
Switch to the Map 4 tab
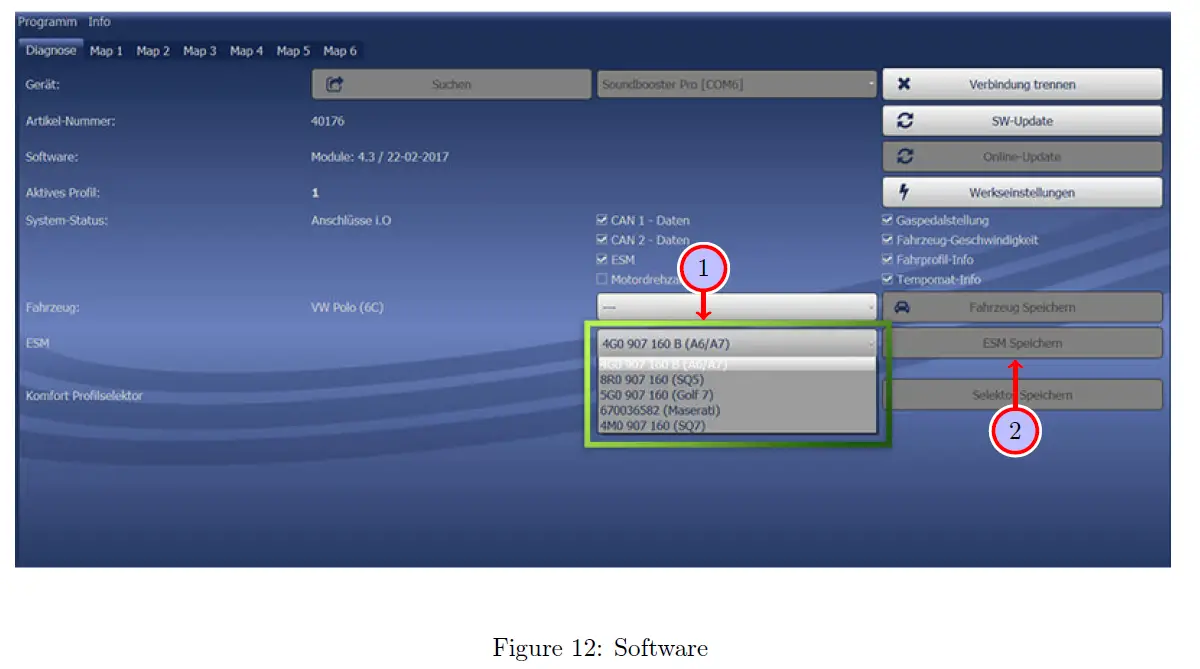click(247, 51)
